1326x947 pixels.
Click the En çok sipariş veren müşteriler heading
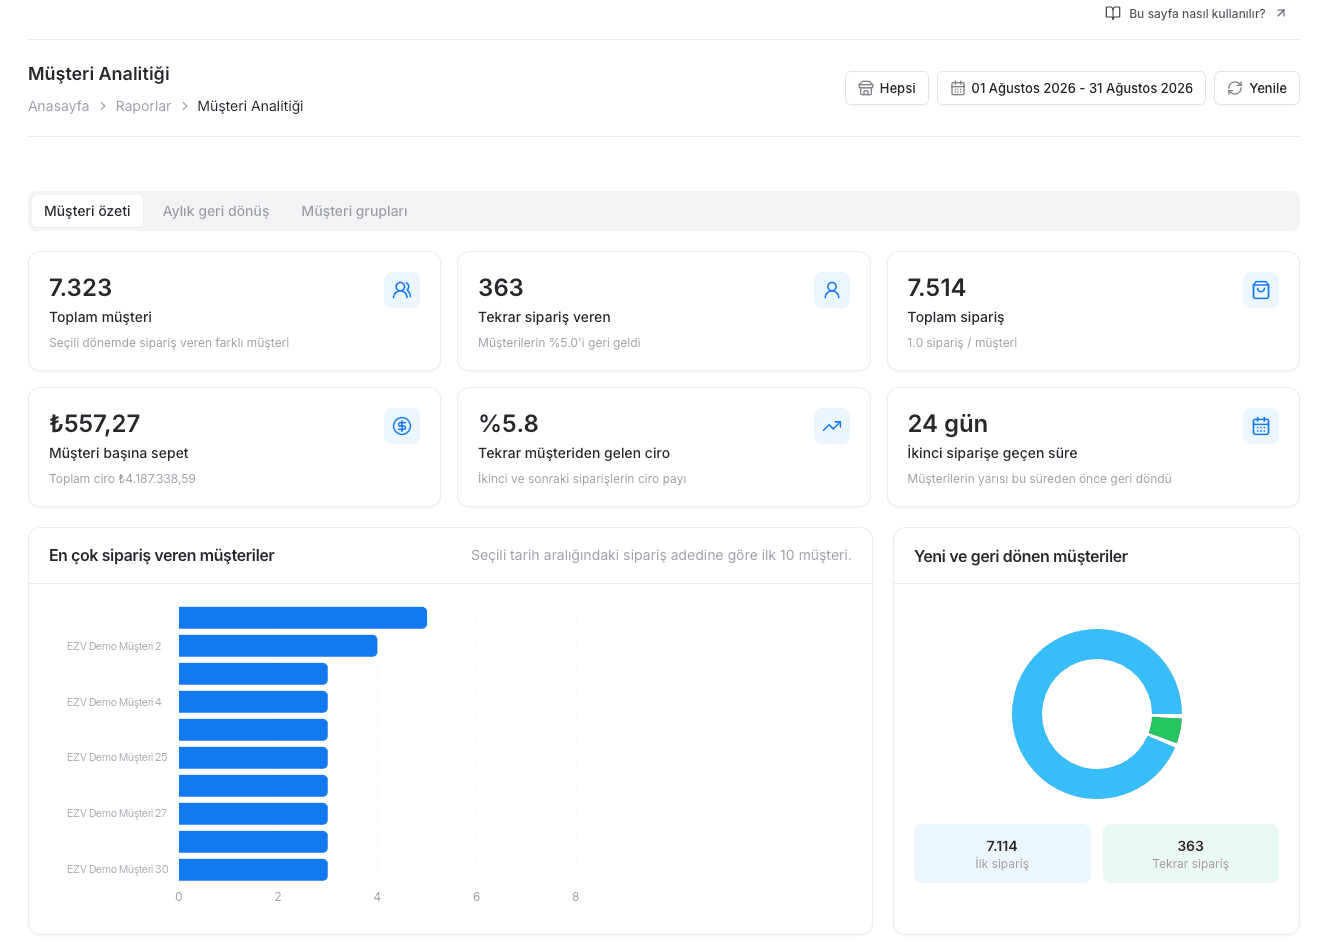coord(161,555)
